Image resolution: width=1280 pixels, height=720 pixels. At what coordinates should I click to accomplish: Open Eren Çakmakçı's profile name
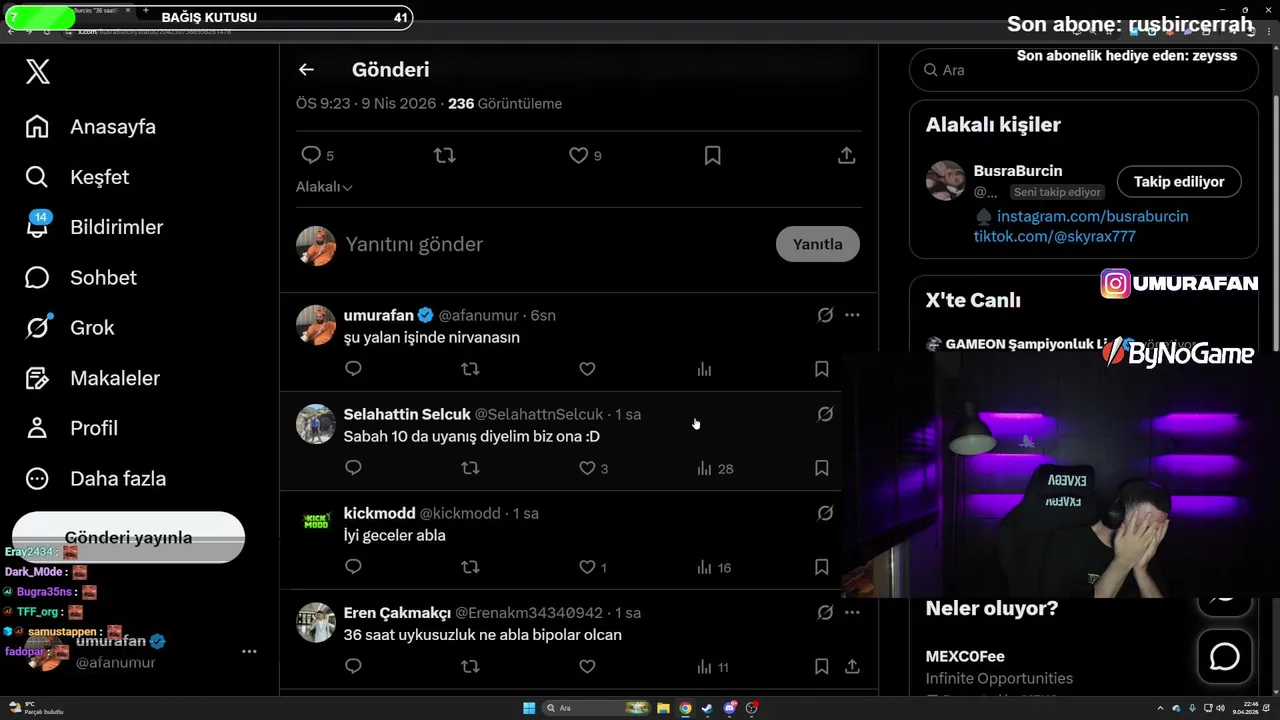(x=397, y=612)
